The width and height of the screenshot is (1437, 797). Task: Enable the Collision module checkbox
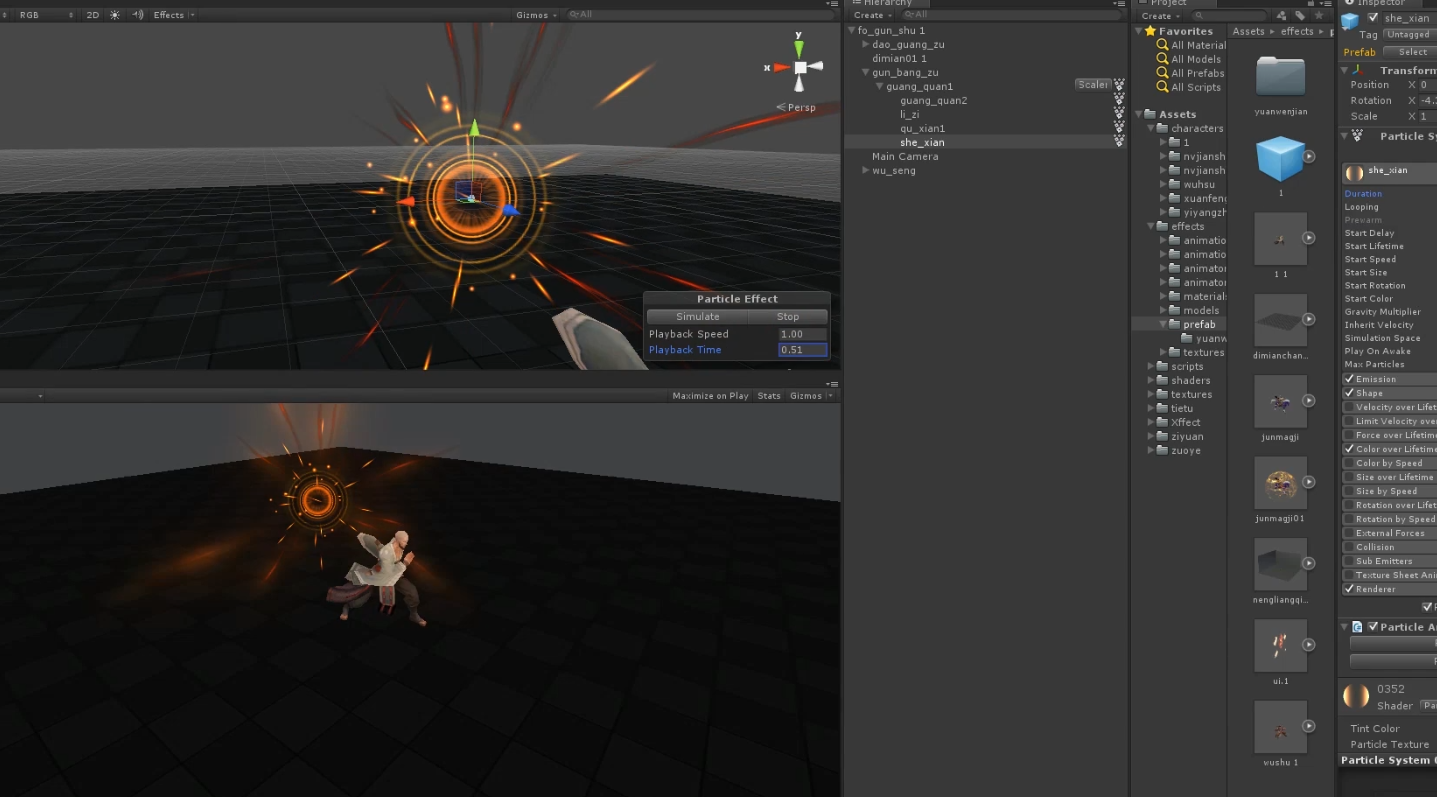[x=1349, y=547]
